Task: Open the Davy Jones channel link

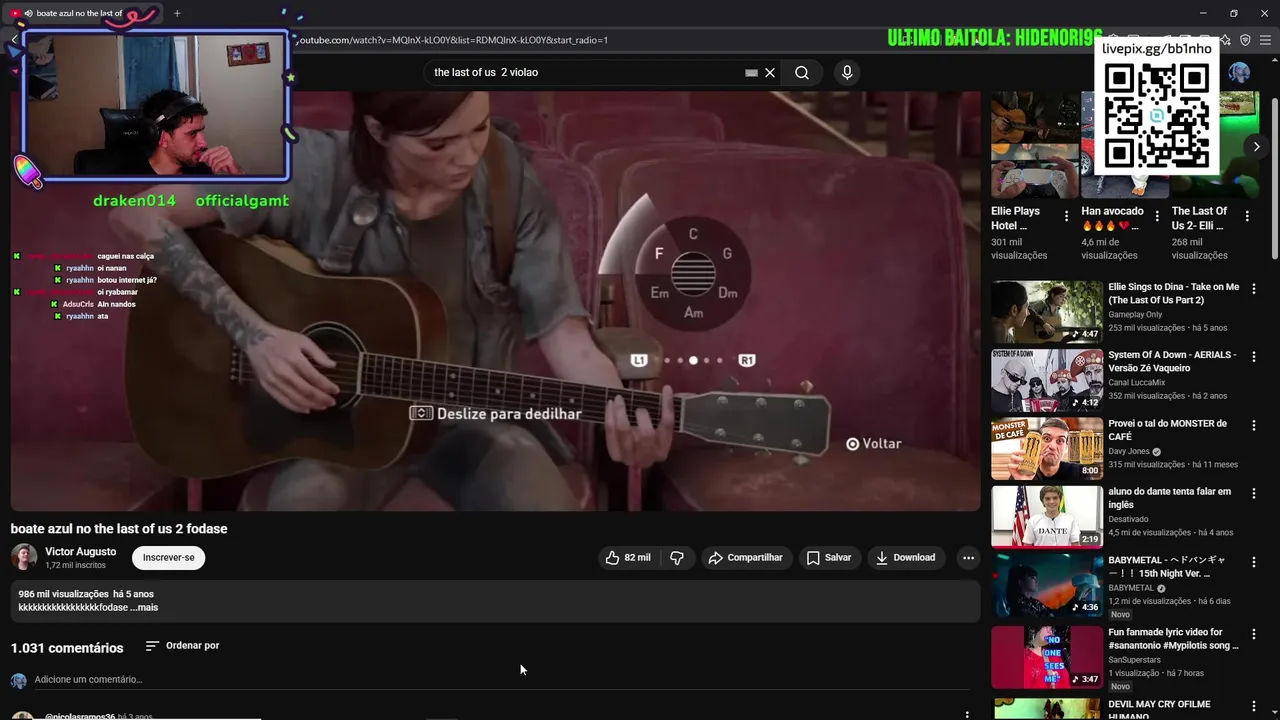Action: point(1129,451)
